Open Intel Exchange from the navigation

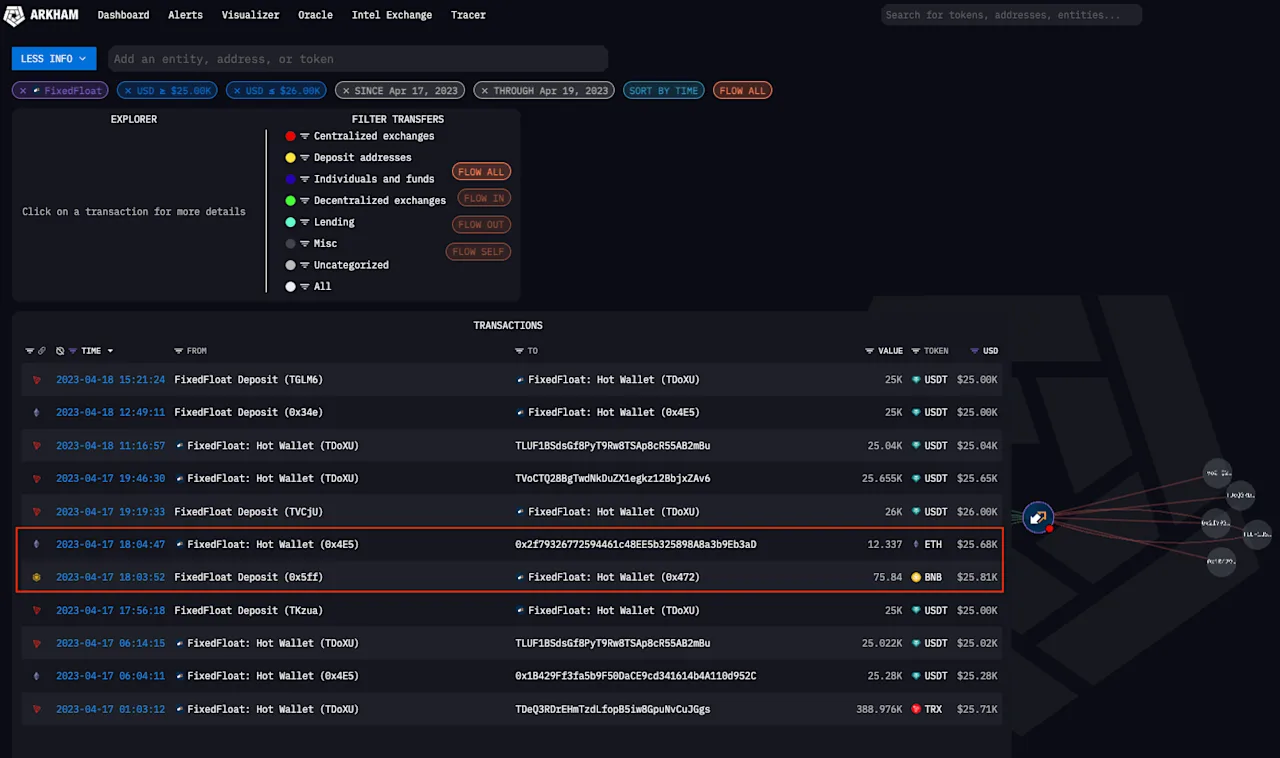392,15
